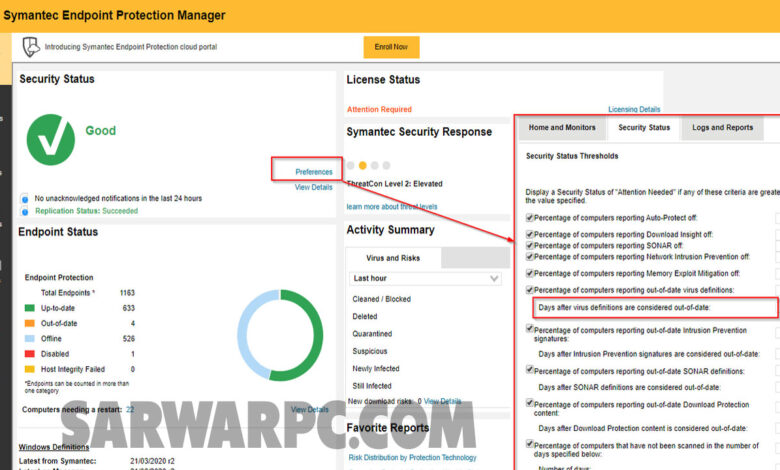Click the computers needing a restart count 22
This screenshot has width=780, height=470.
(130, 410)
